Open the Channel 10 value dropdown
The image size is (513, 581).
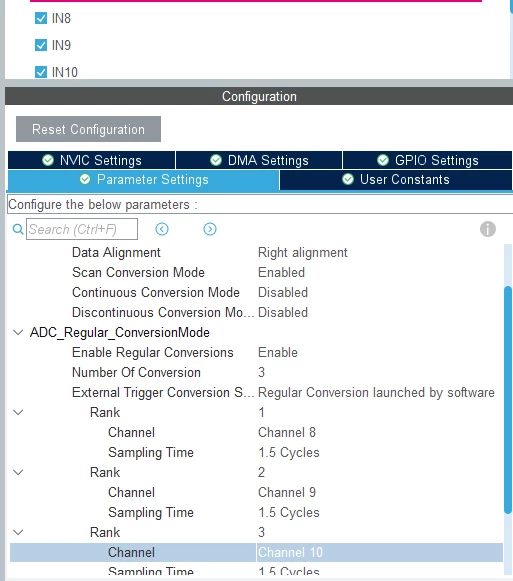[x=379, y=552]
